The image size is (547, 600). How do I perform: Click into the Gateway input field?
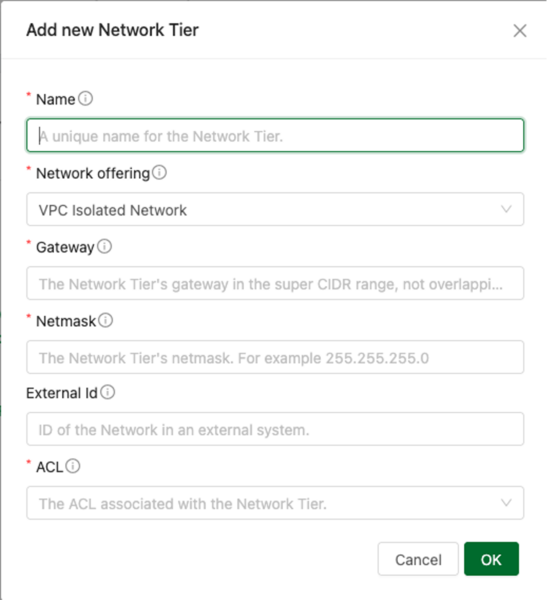click(275, 283)
